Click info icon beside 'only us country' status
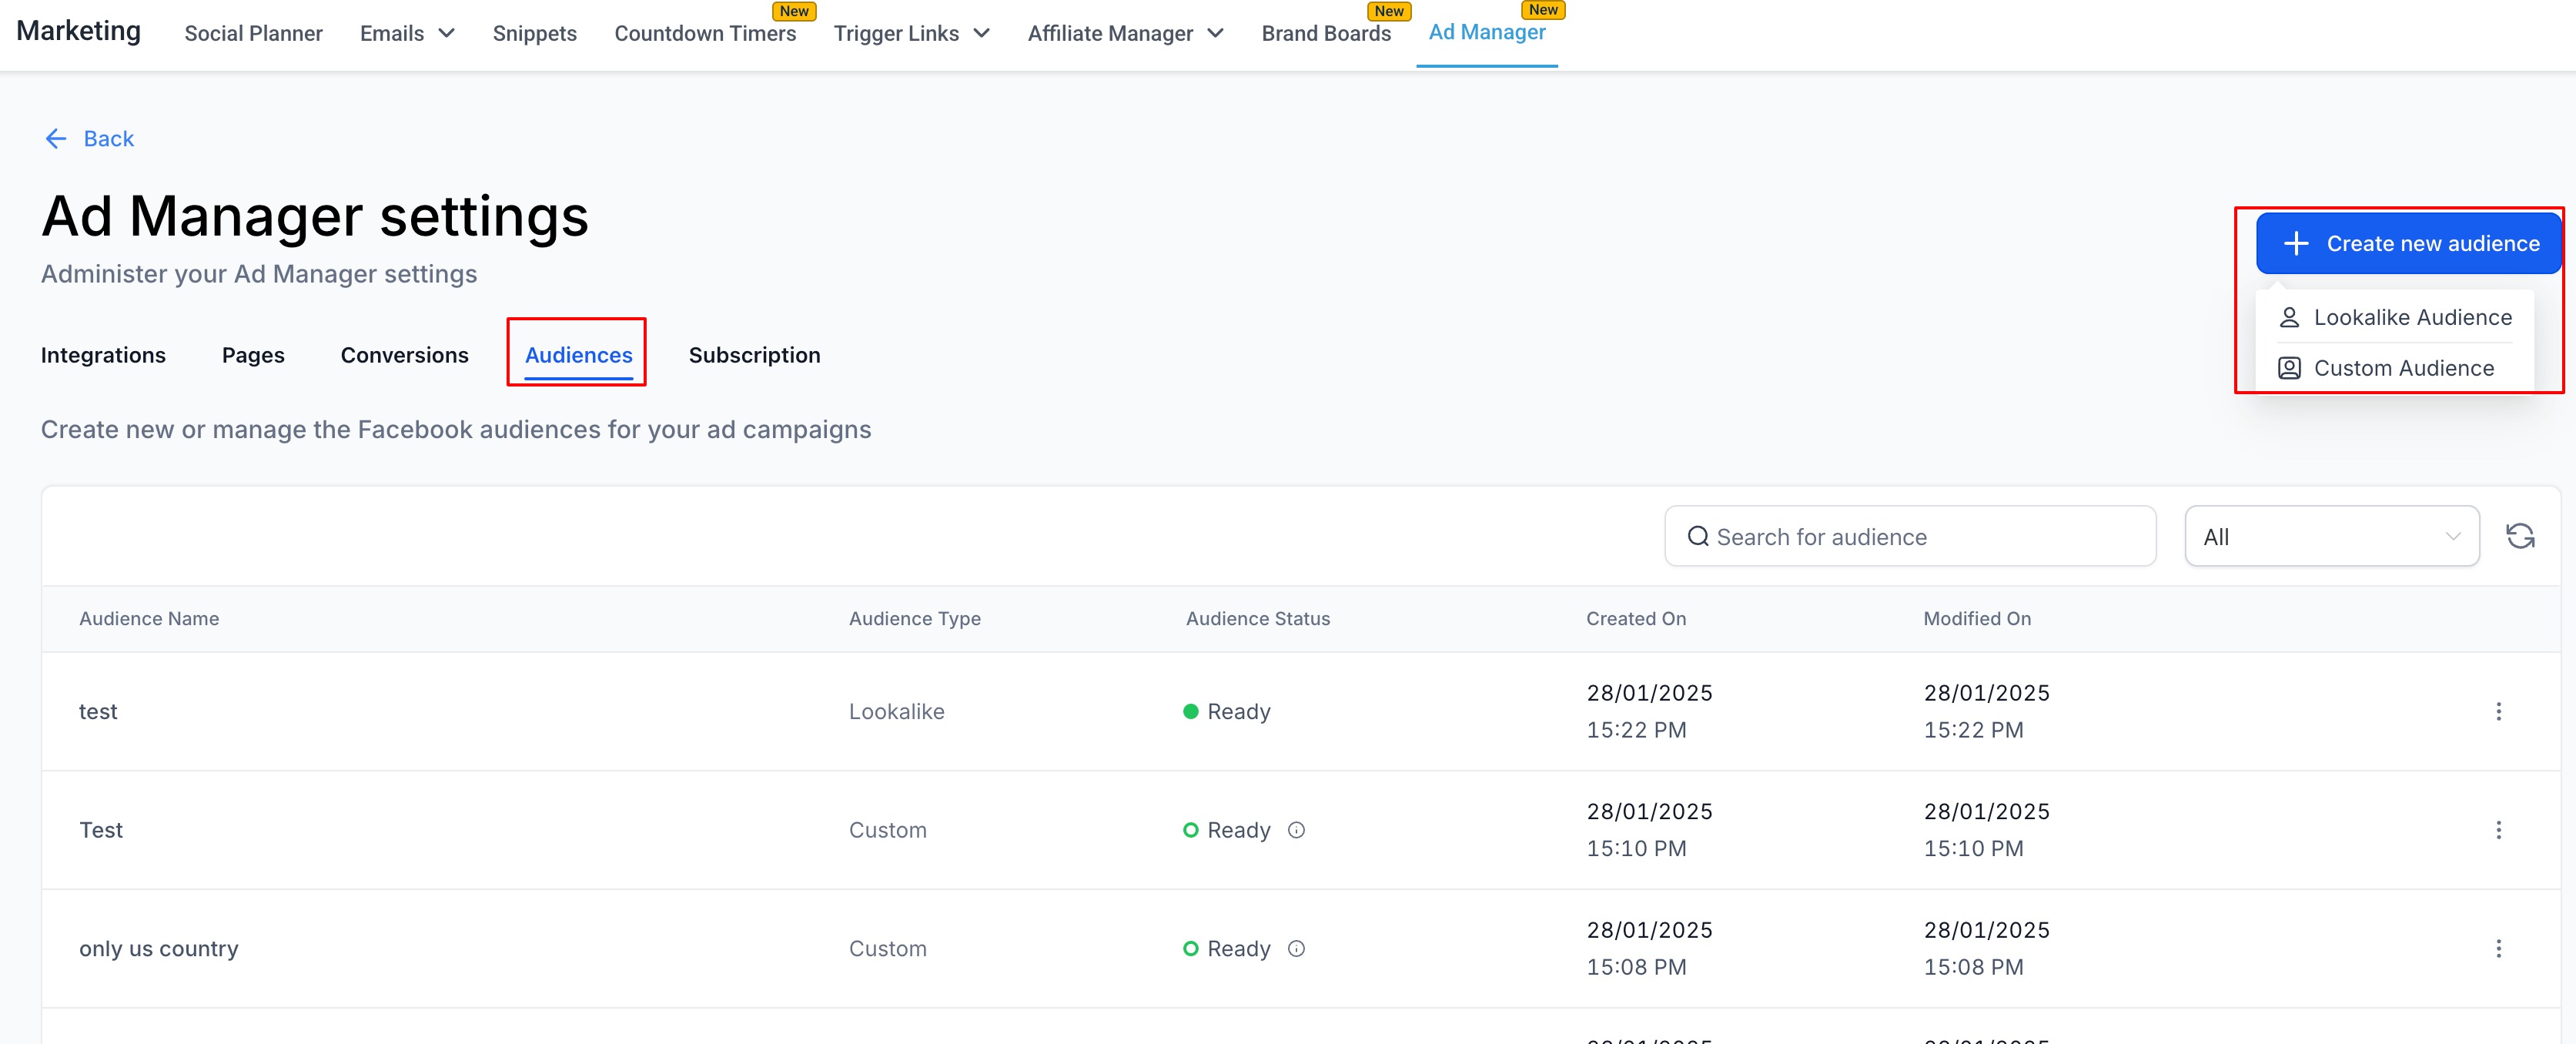The width and height of the screenshot is (2576, 1044). point(1296,948)
